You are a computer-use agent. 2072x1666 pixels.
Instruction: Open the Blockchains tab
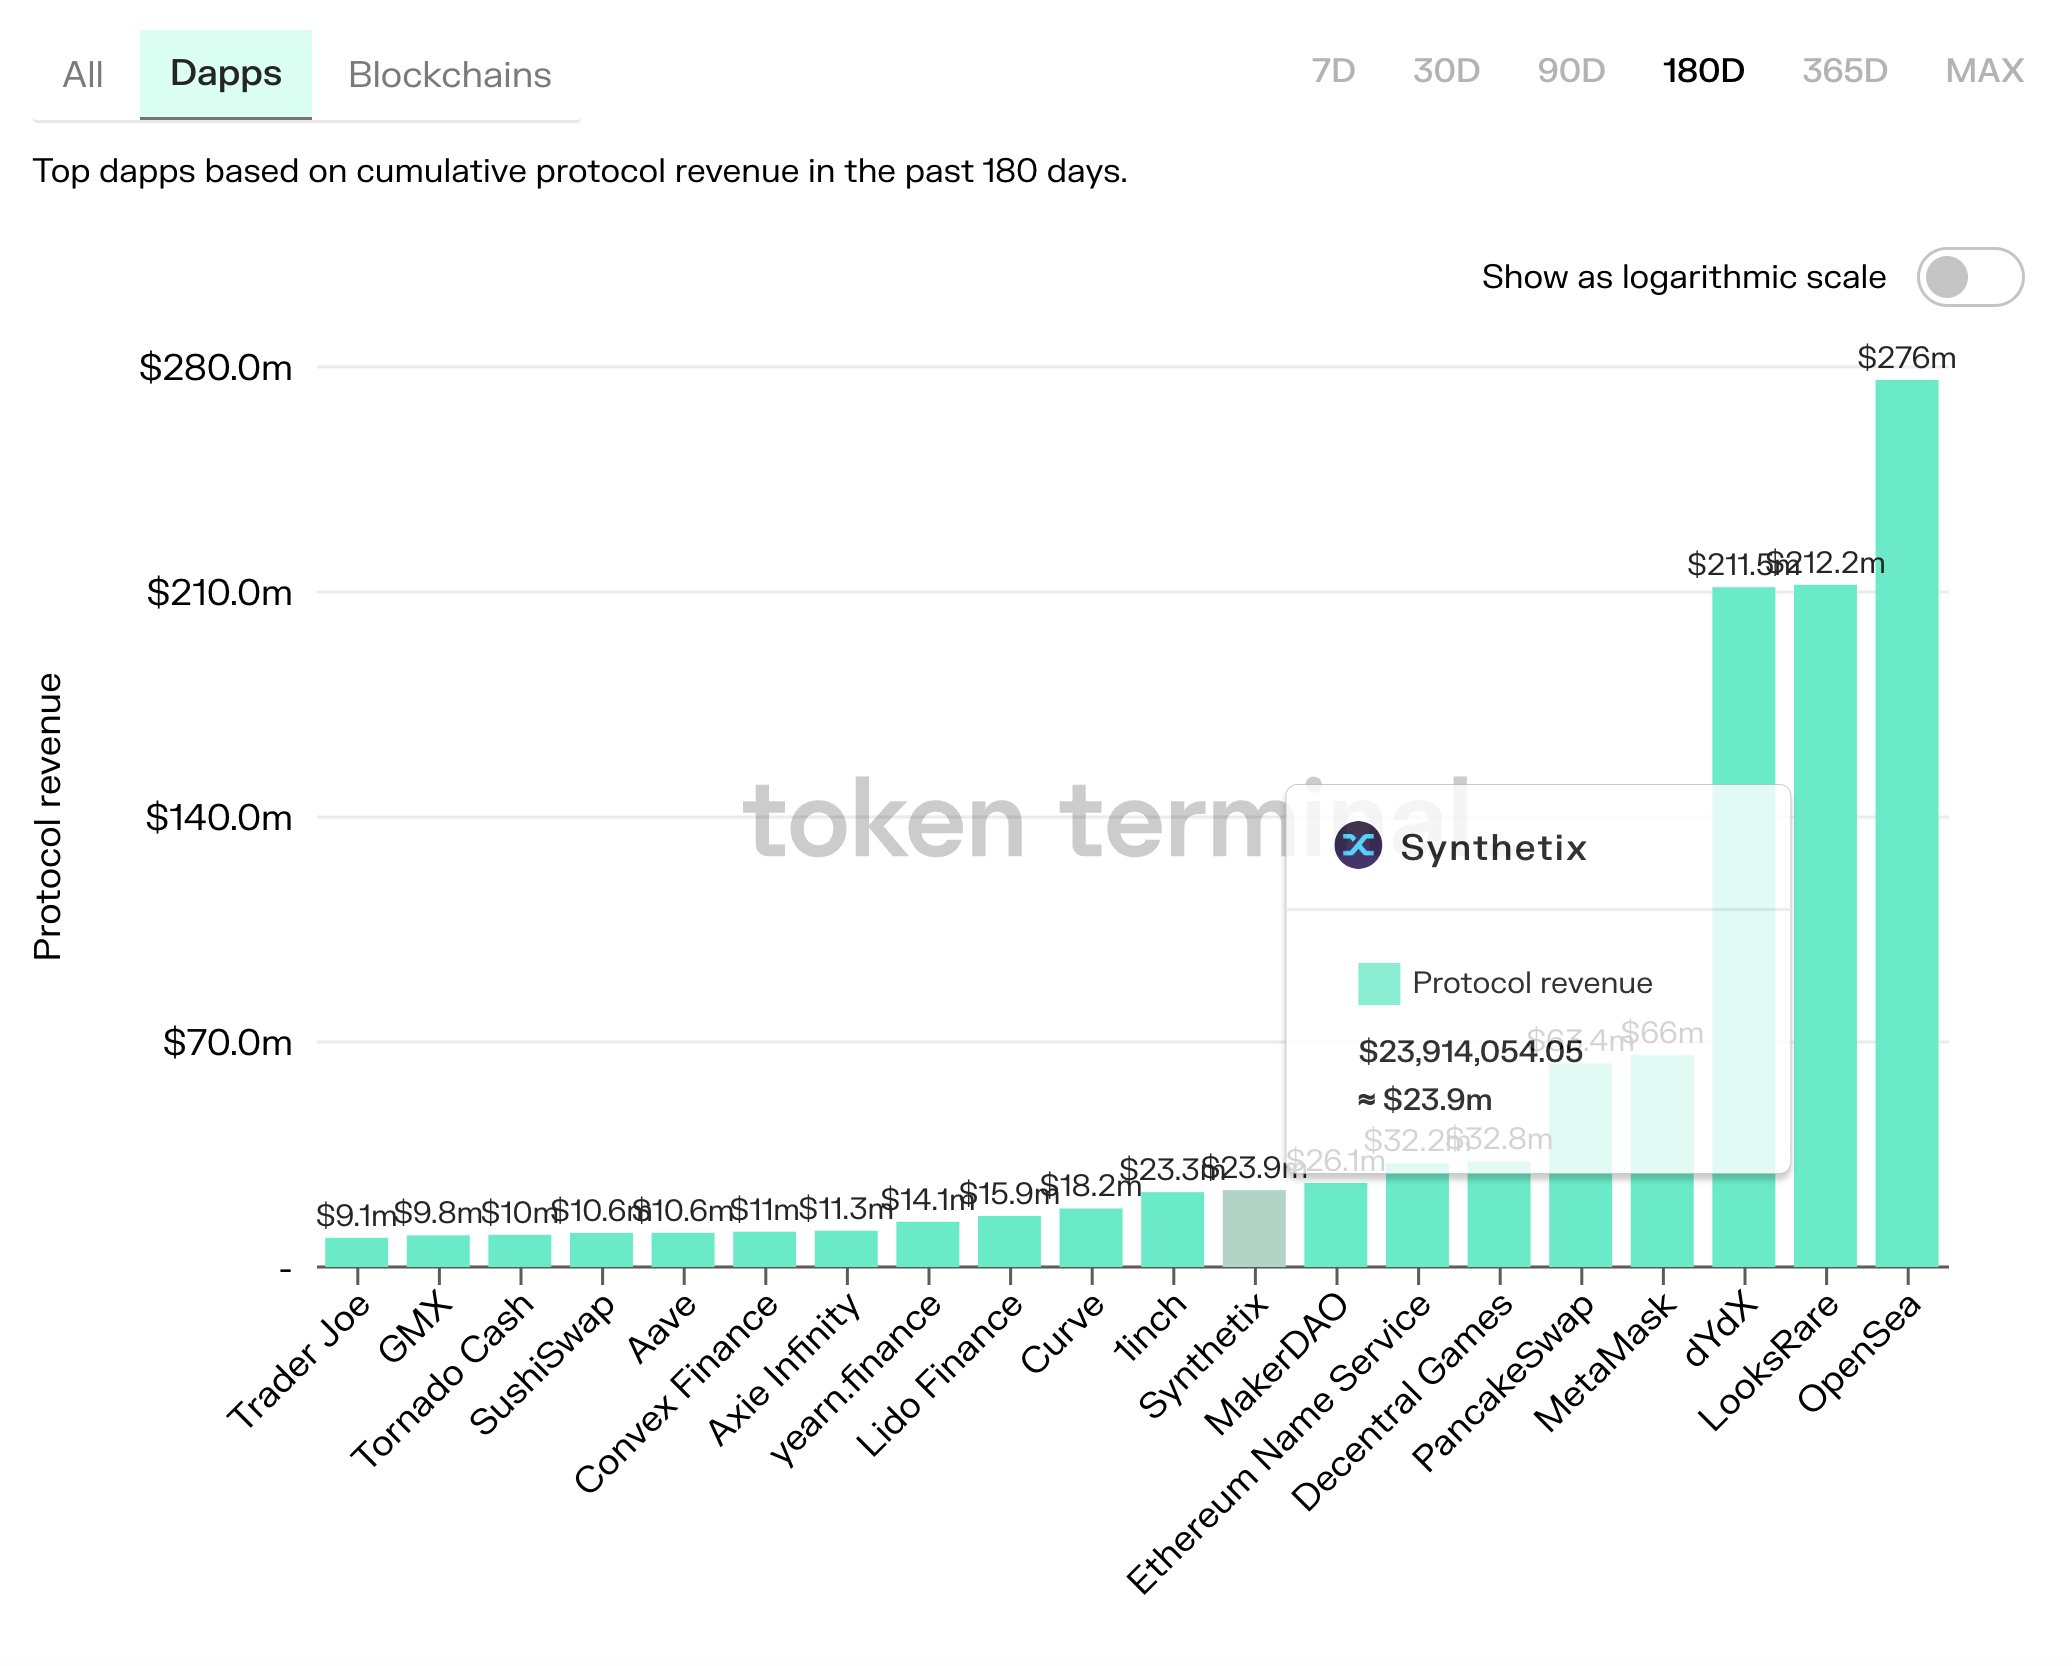pos(450,75)
